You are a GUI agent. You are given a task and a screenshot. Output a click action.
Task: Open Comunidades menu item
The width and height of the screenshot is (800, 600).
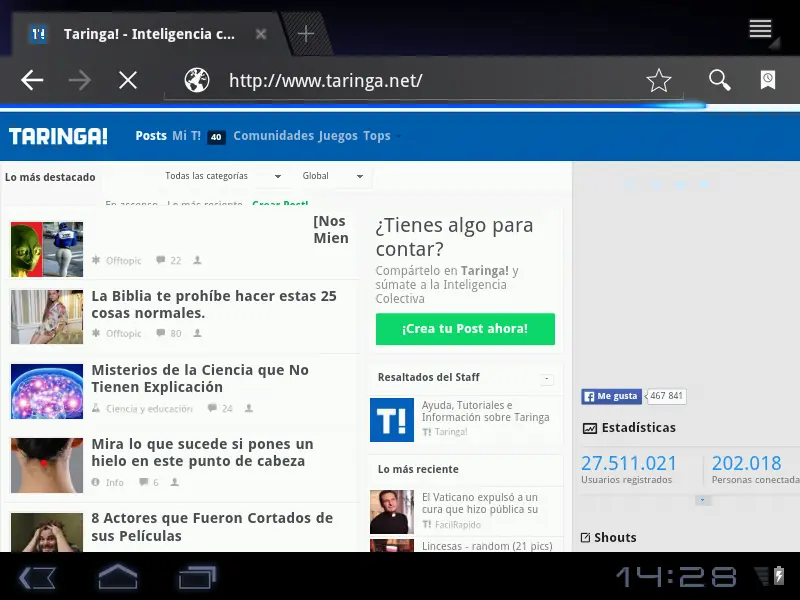tap(273, 136)
